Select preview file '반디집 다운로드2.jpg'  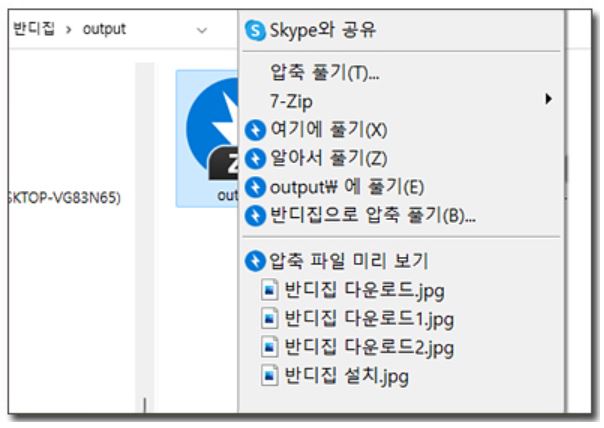point(369,347)
